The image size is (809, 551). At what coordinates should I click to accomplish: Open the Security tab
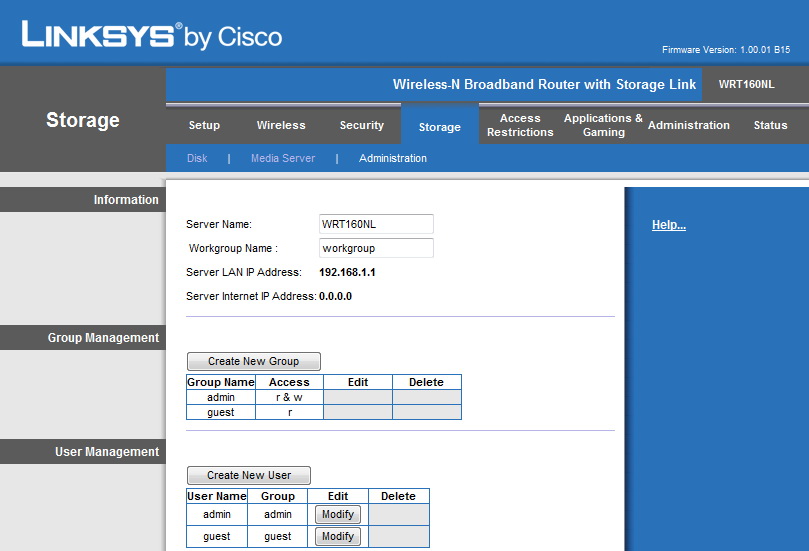(361, 125)
